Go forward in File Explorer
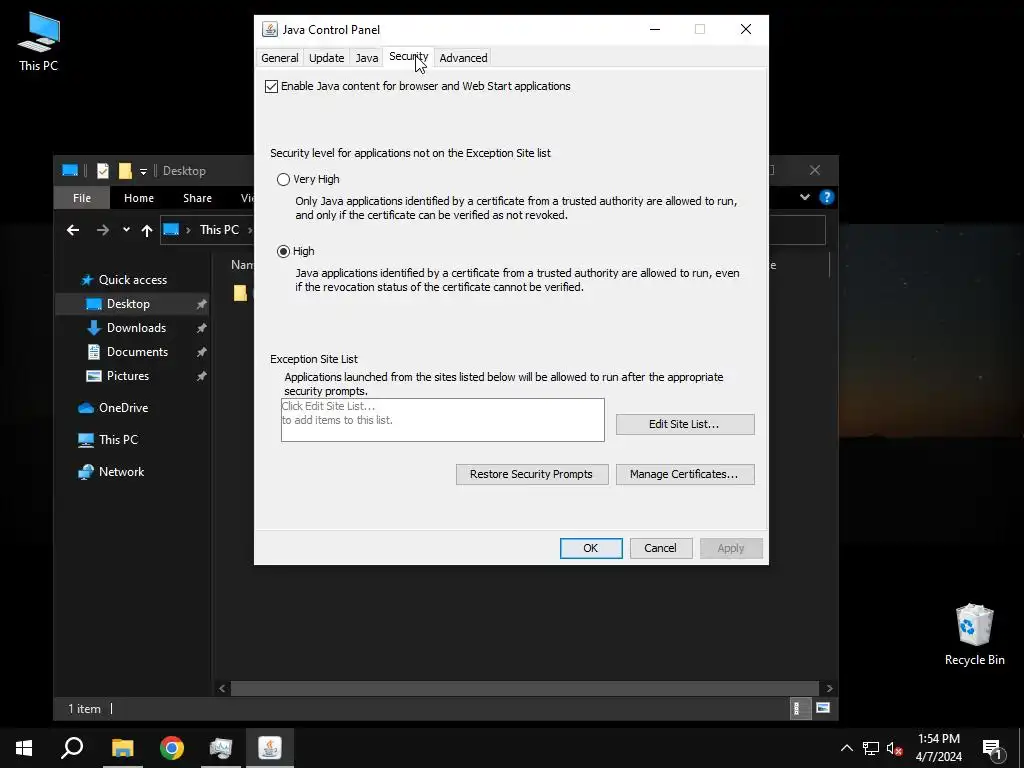 [103, 230]
